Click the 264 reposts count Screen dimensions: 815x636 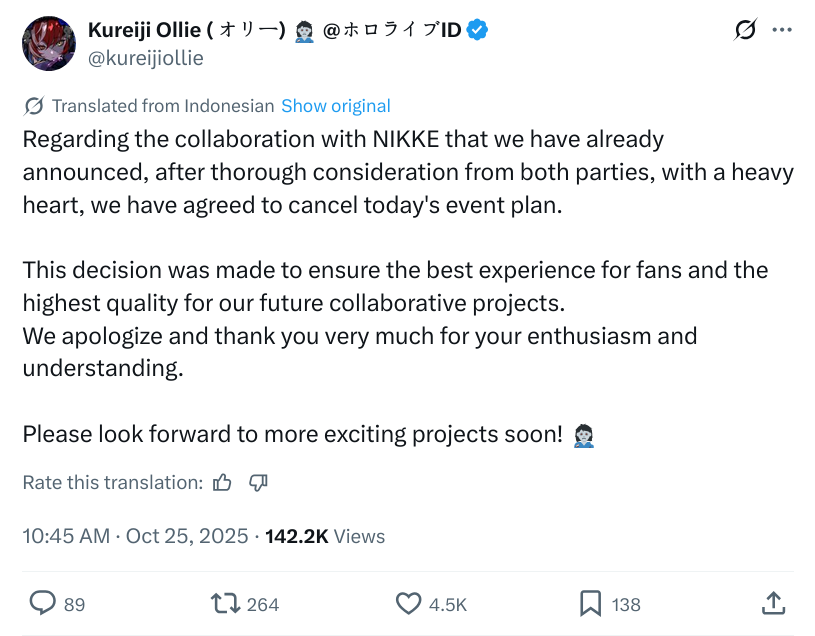click(x=263, y=604)
